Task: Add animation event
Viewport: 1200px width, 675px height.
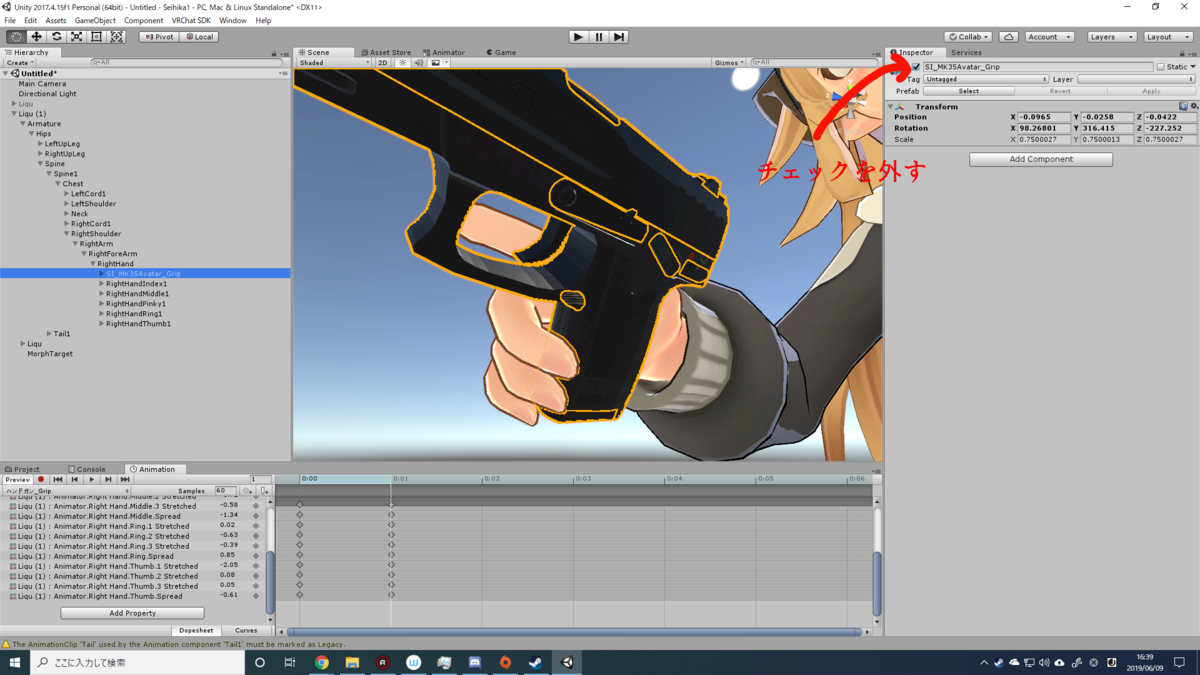Action: coord(264,491)
